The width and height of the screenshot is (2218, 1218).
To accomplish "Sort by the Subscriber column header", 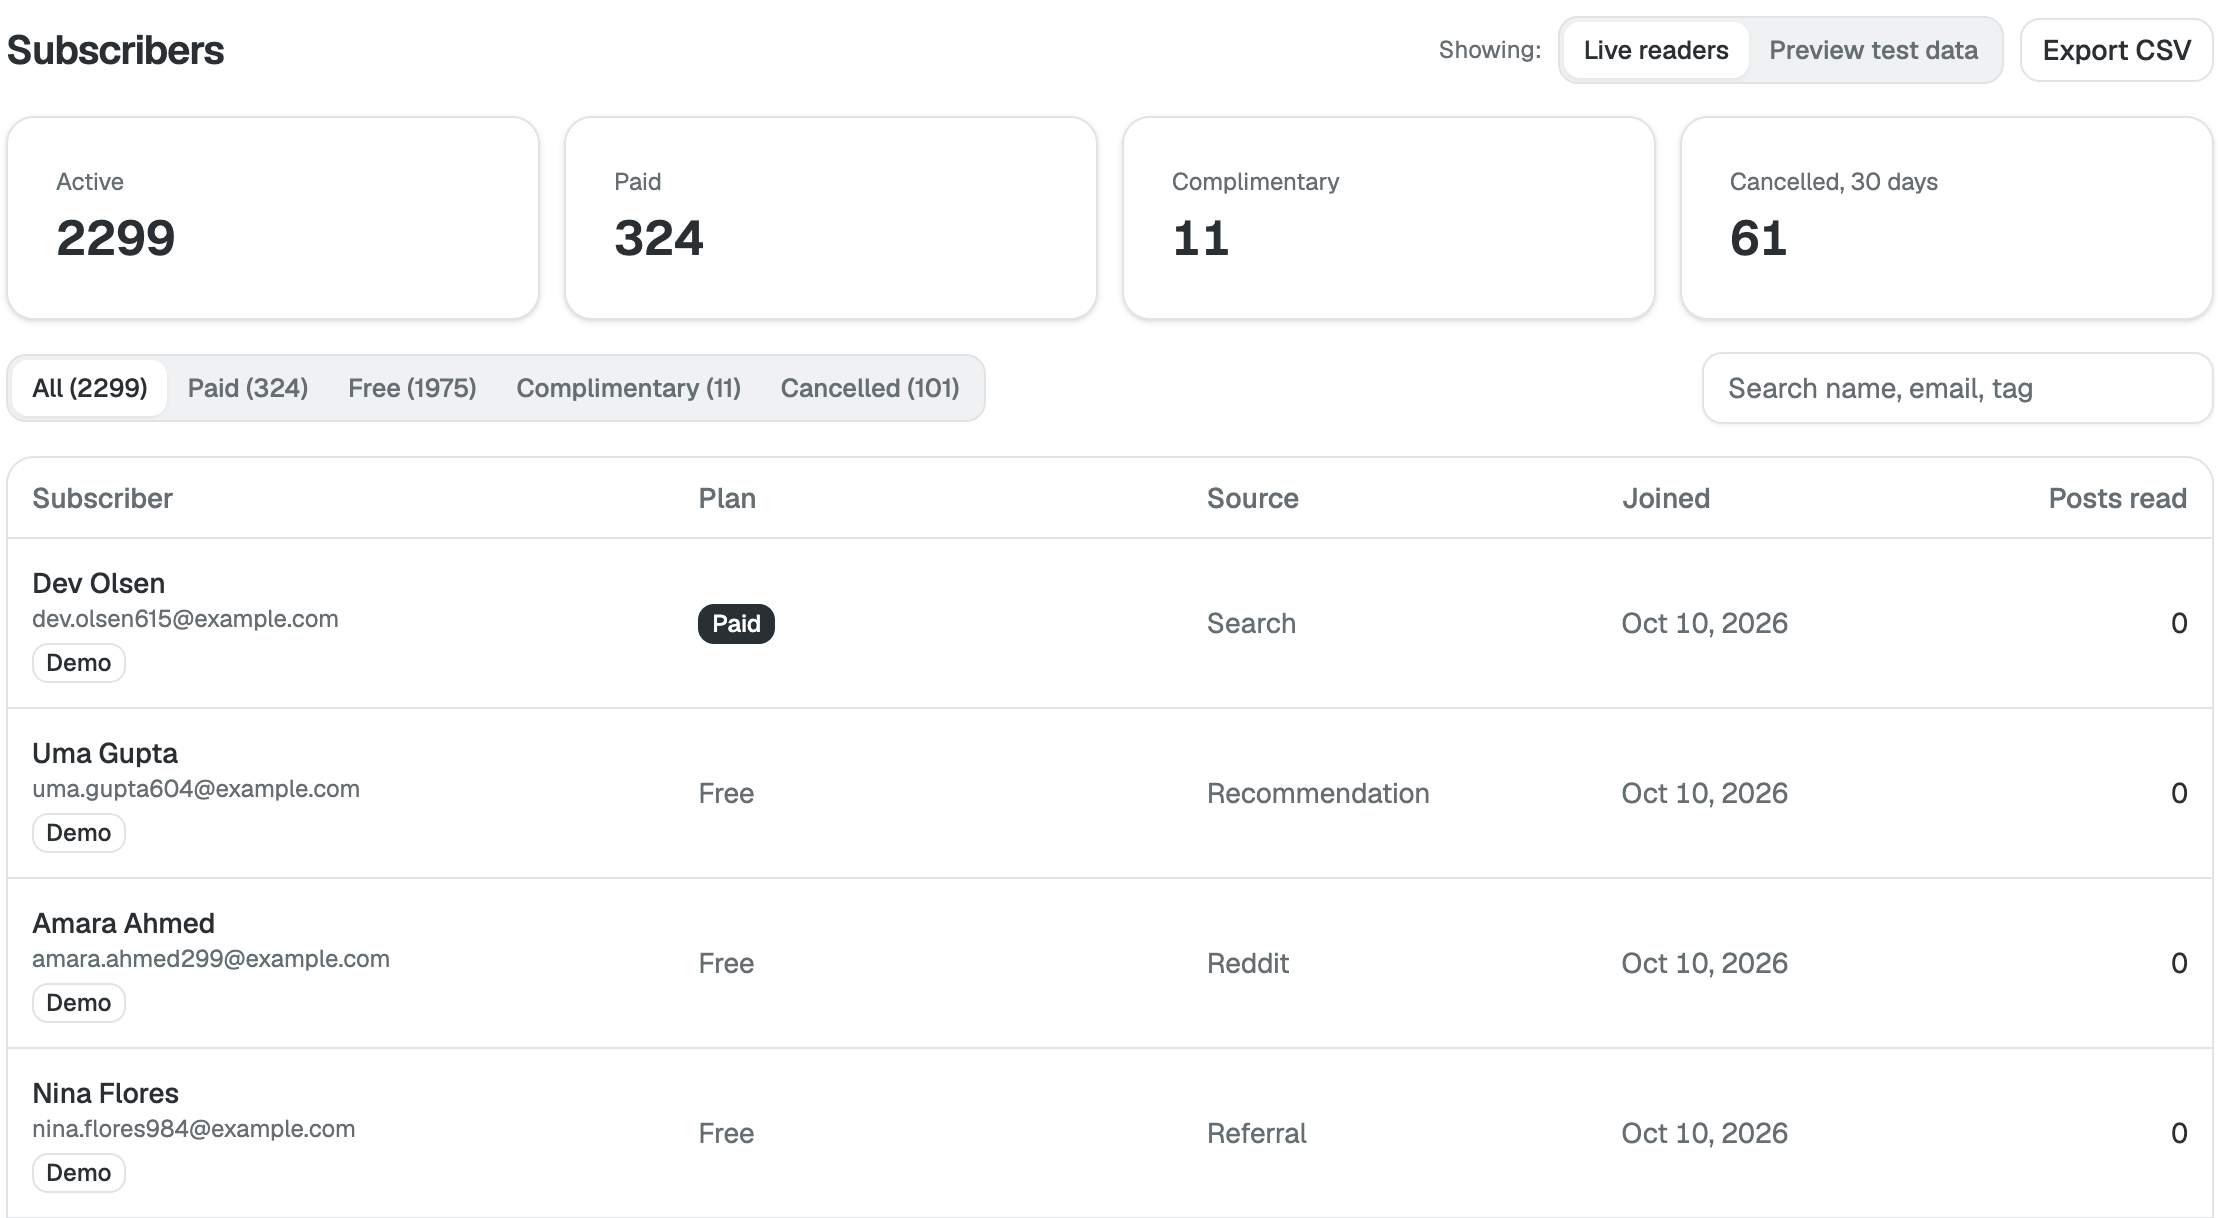I will coord(102,498).
